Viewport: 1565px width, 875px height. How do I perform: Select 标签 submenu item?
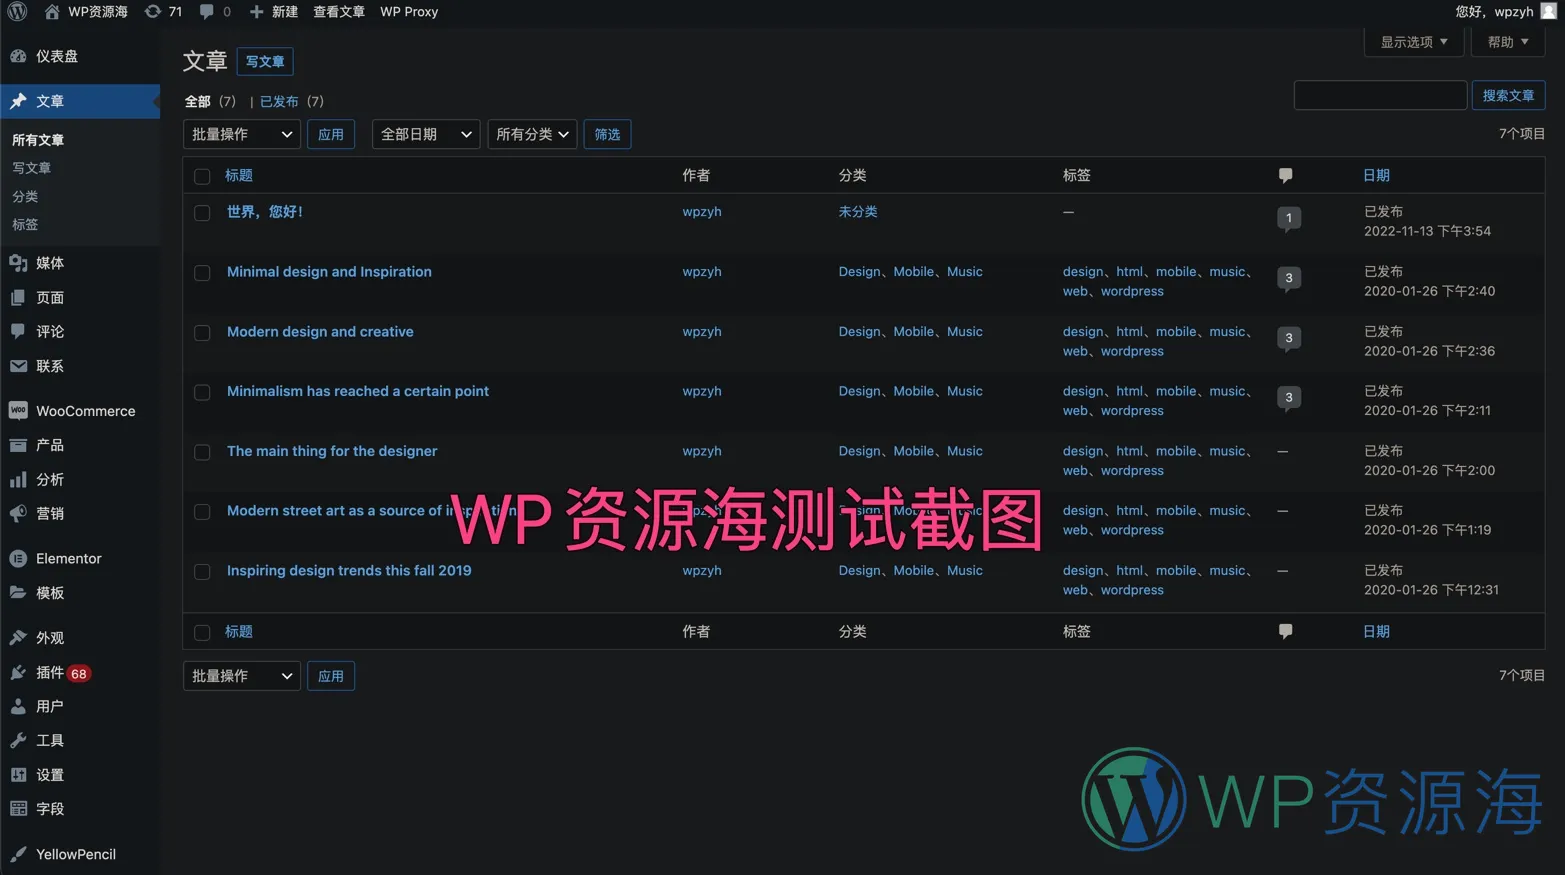click(x=25, y=224)
